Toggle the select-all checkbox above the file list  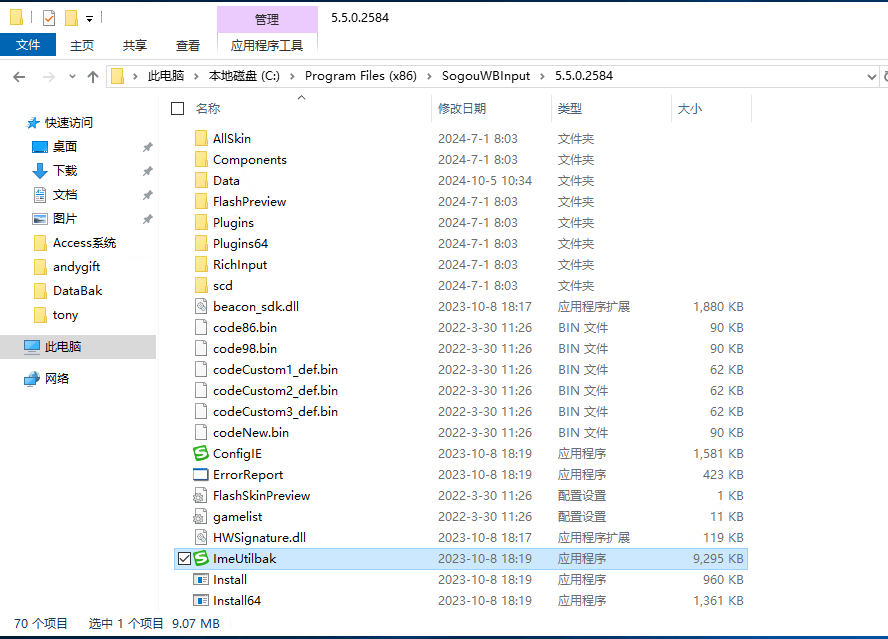pos(177,109)
